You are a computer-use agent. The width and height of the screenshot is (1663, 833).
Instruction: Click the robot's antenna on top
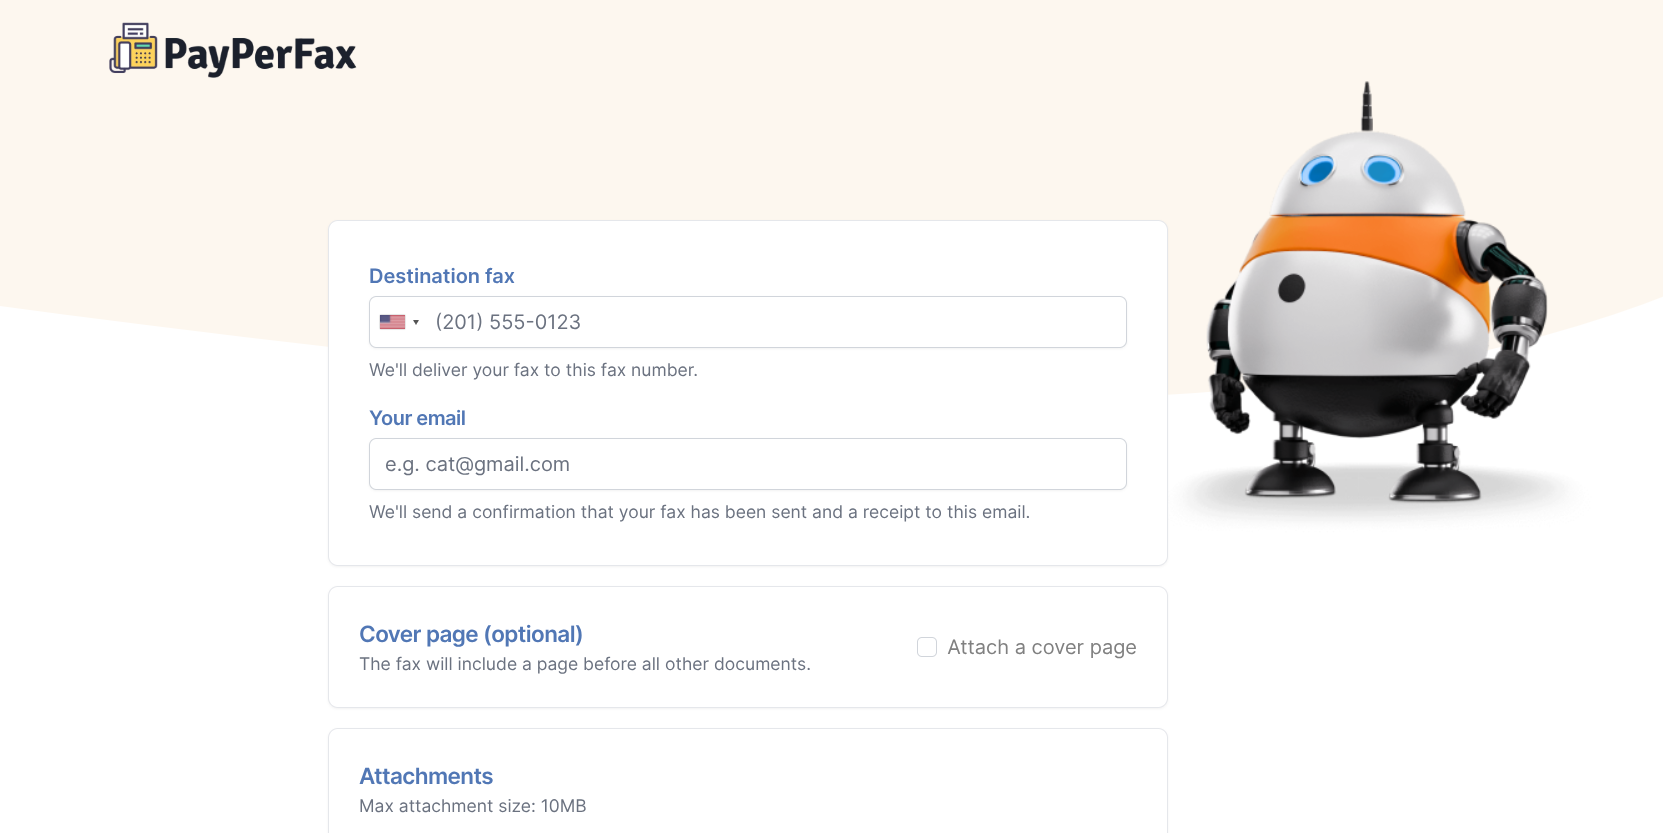[1367, 106]
